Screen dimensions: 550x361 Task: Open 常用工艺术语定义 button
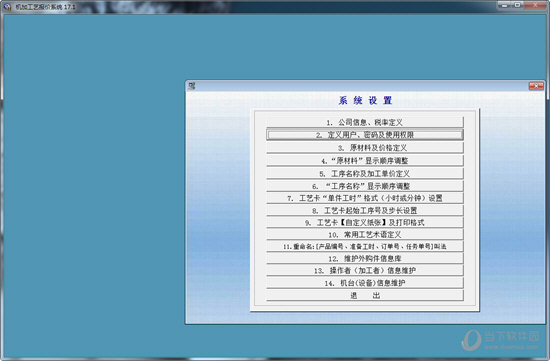coord(365,234)
